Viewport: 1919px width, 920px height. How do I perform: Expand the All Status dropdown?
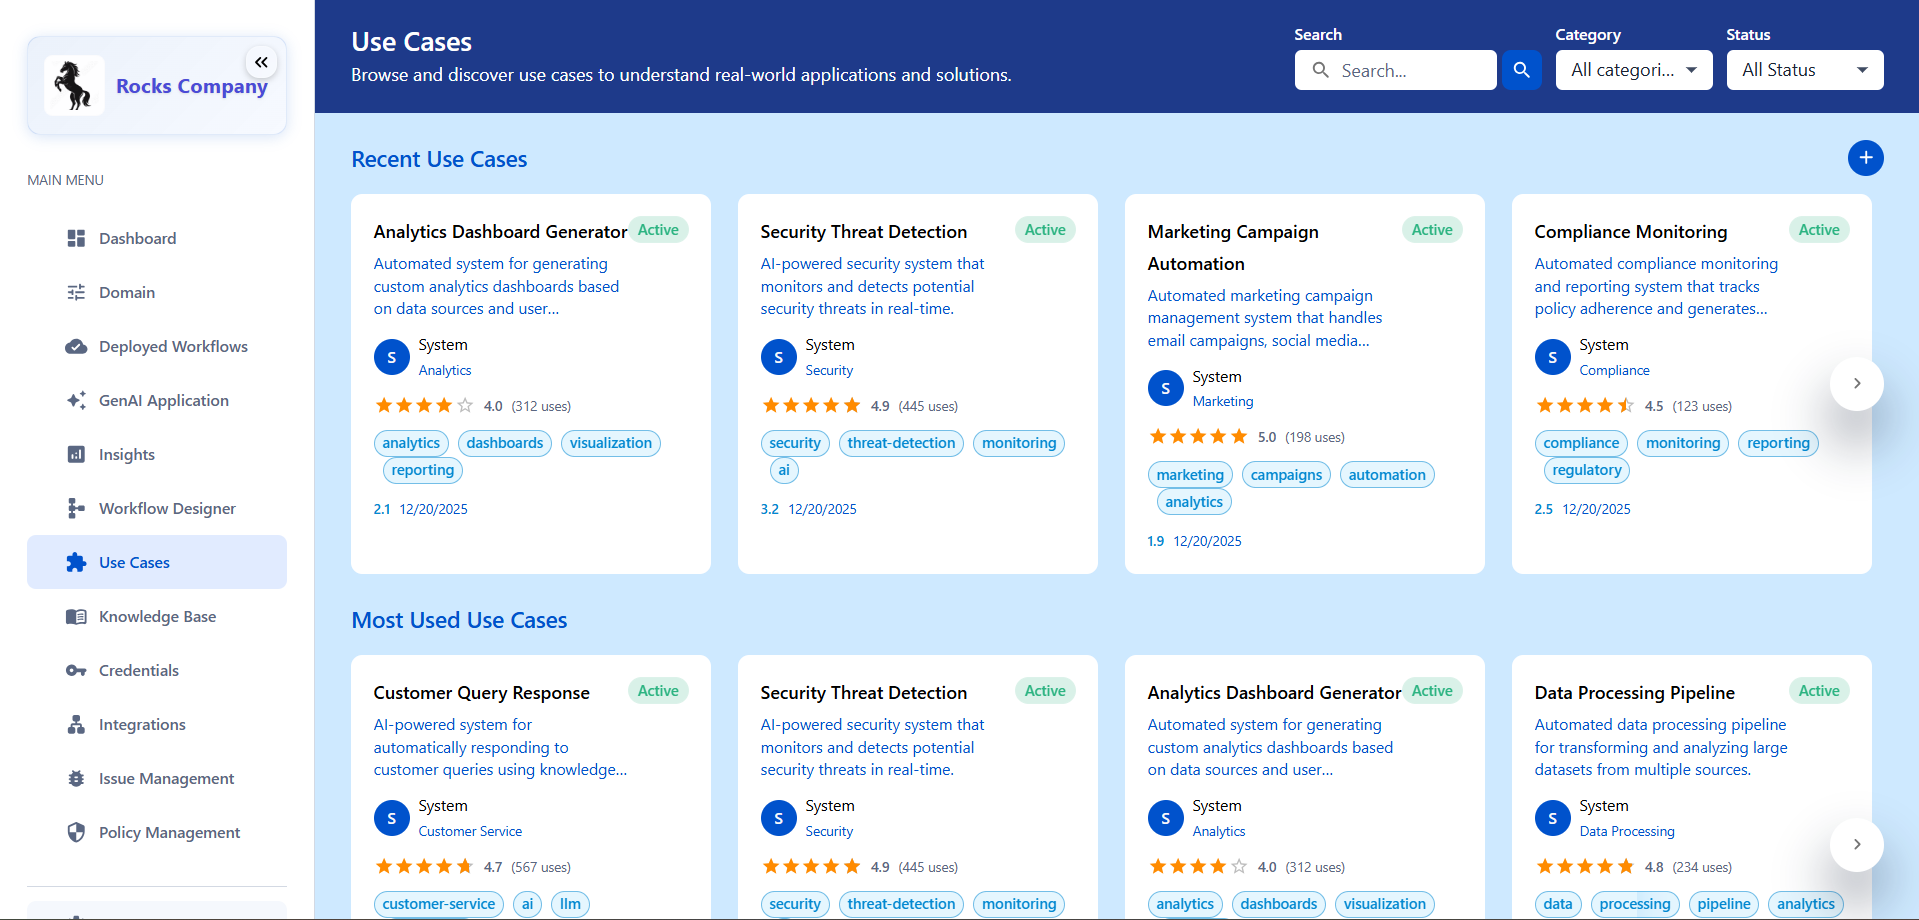(x=1804, y=70)
